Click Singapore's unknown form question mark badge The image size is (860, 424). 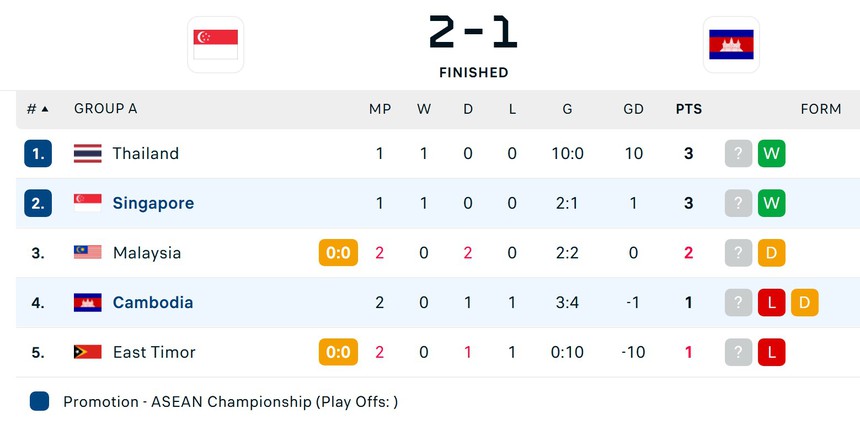(738, 203)
